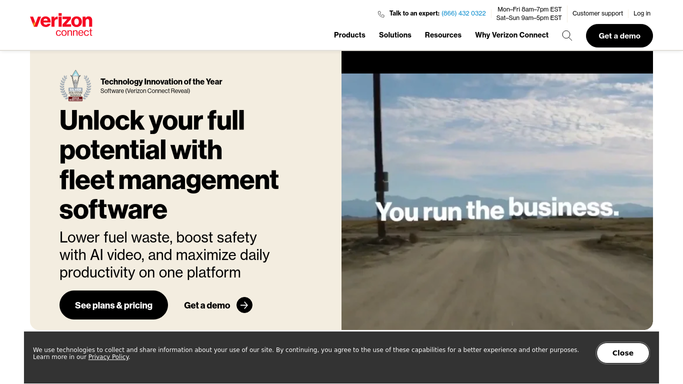Click the Lower fuel waste description paragraph

click(x=164, y=255)
